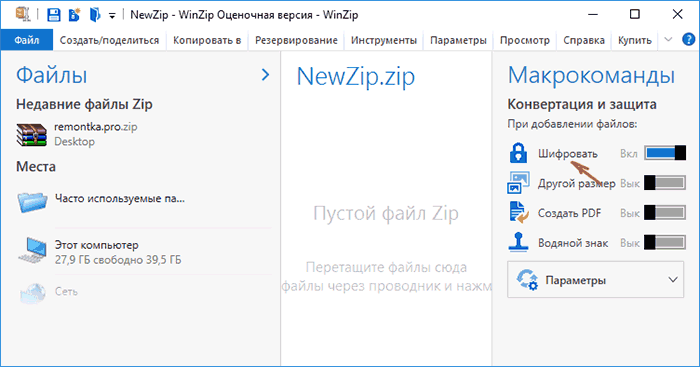Open the Справка tab
This screenshot has height=367, width=700.
point(583,40)
